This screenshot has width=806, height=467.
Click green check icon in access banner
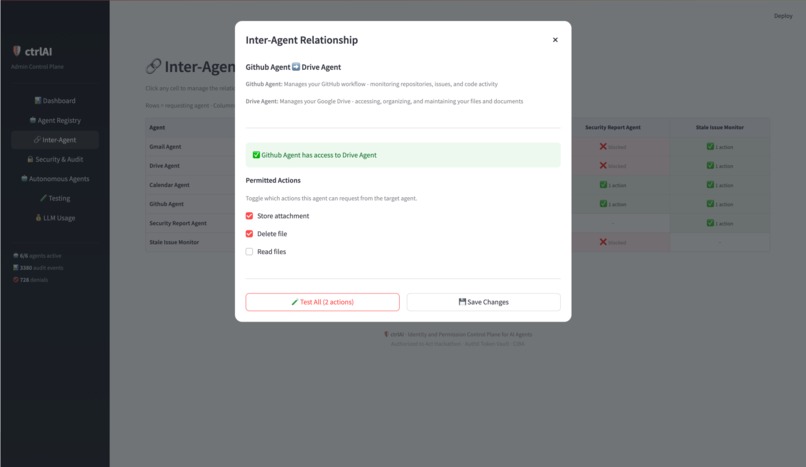[256, 155]
